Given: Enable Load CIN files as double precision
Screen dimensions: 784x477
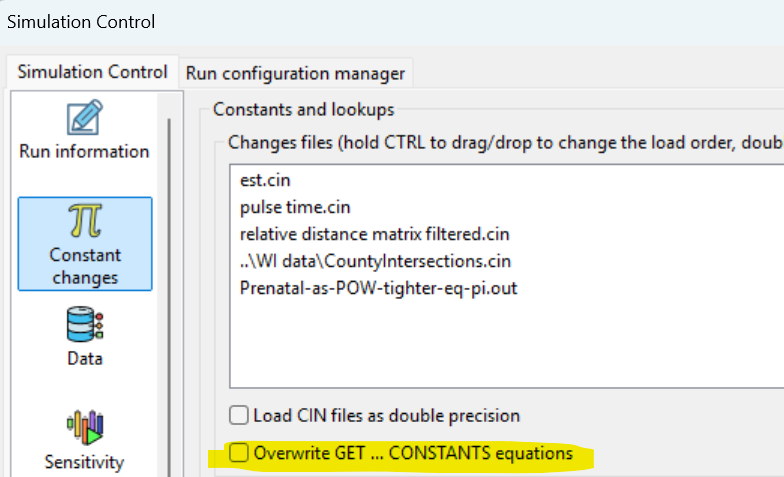Looking at the screenshot, I should pos(238,415).
